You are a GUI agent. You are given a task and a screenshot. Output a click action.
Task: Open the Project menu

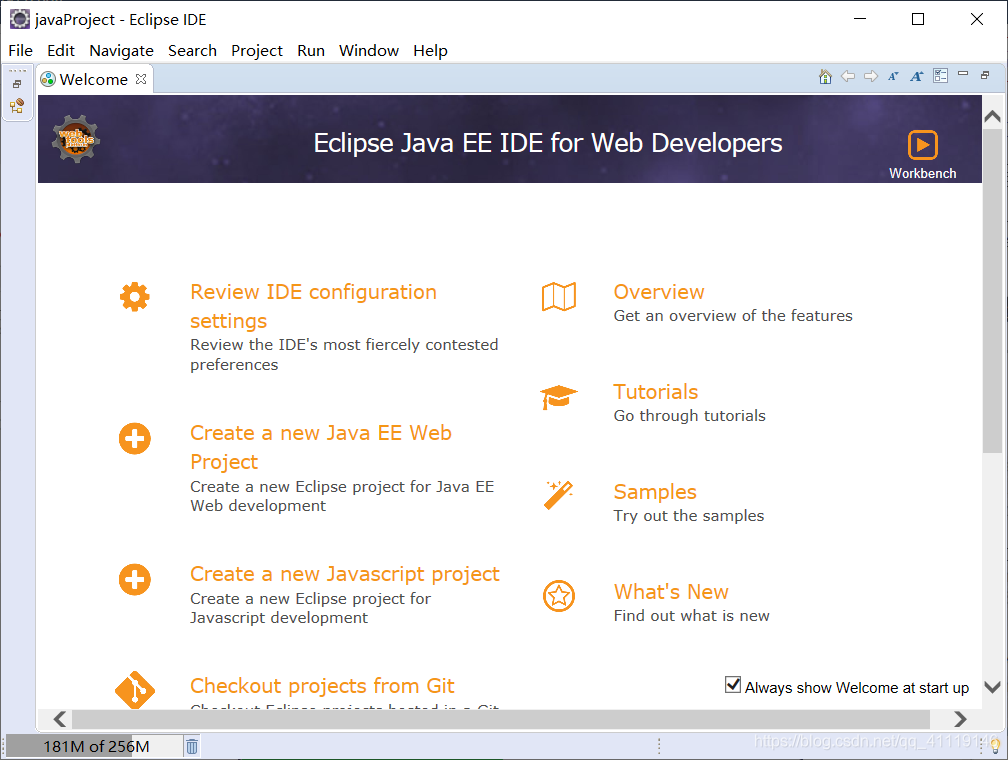tap(257, 50)
